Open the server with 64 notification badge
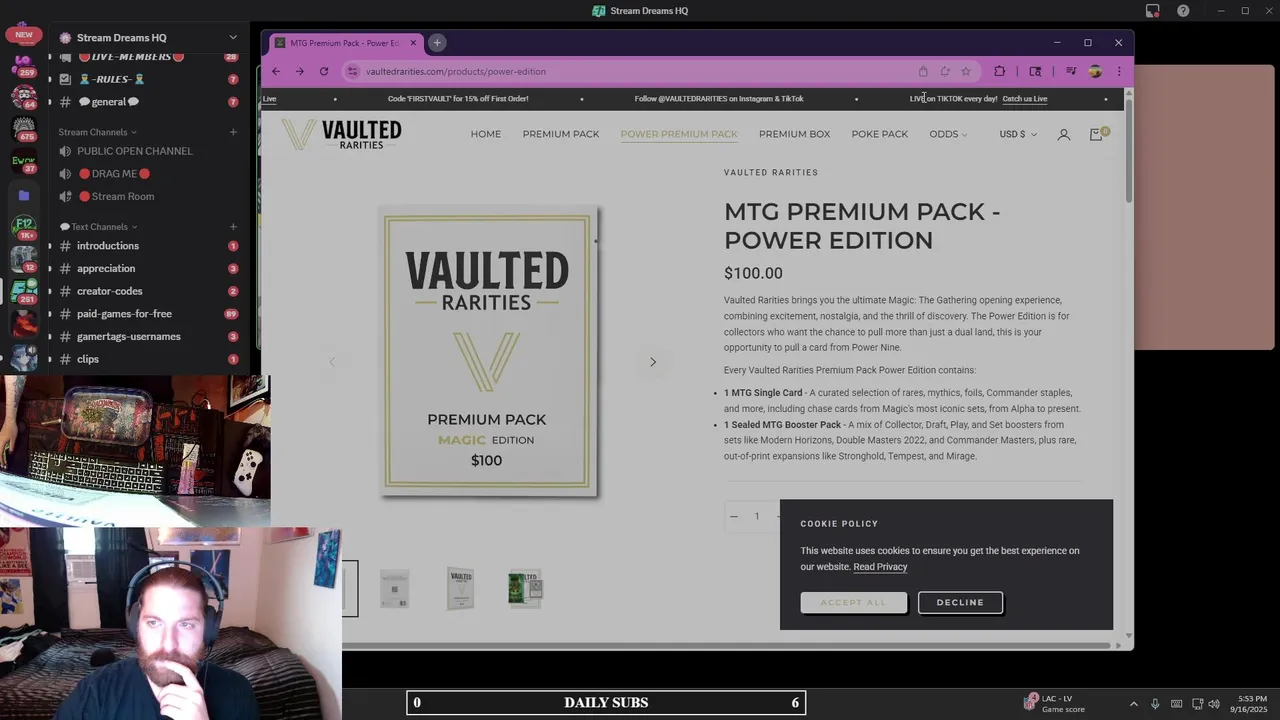This screenshot has width=1280, height=720. tap(24, 96)
